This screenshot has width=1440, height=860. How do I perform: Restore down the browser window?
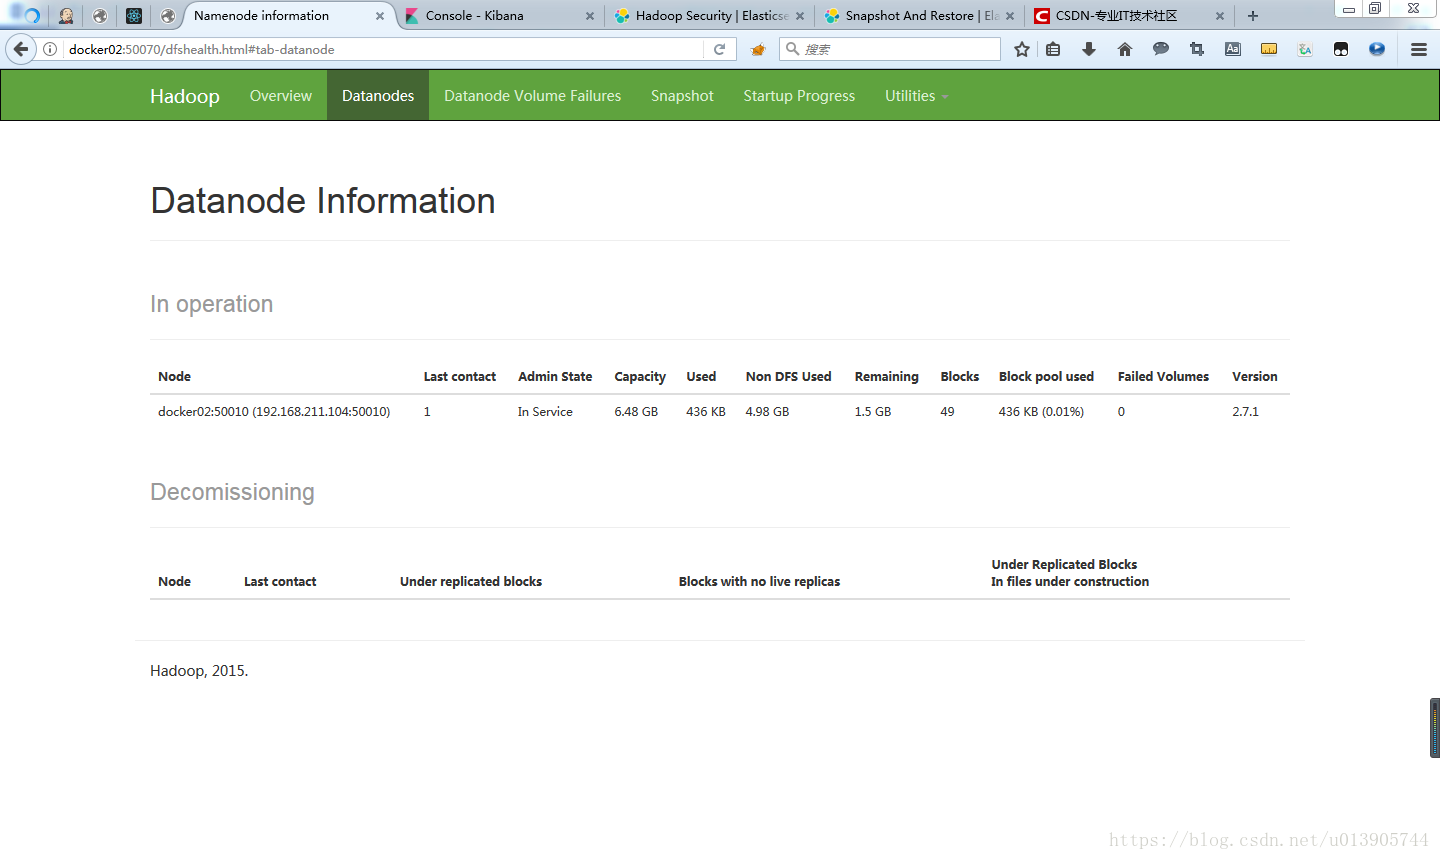[x=1375, y=8]
